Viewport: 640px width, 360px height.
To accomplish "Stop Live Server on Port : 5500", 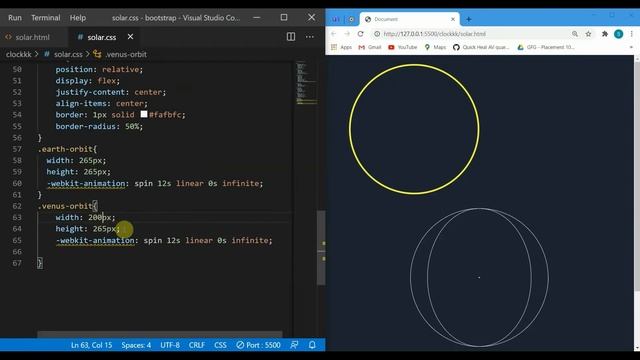I will [258, 345].
